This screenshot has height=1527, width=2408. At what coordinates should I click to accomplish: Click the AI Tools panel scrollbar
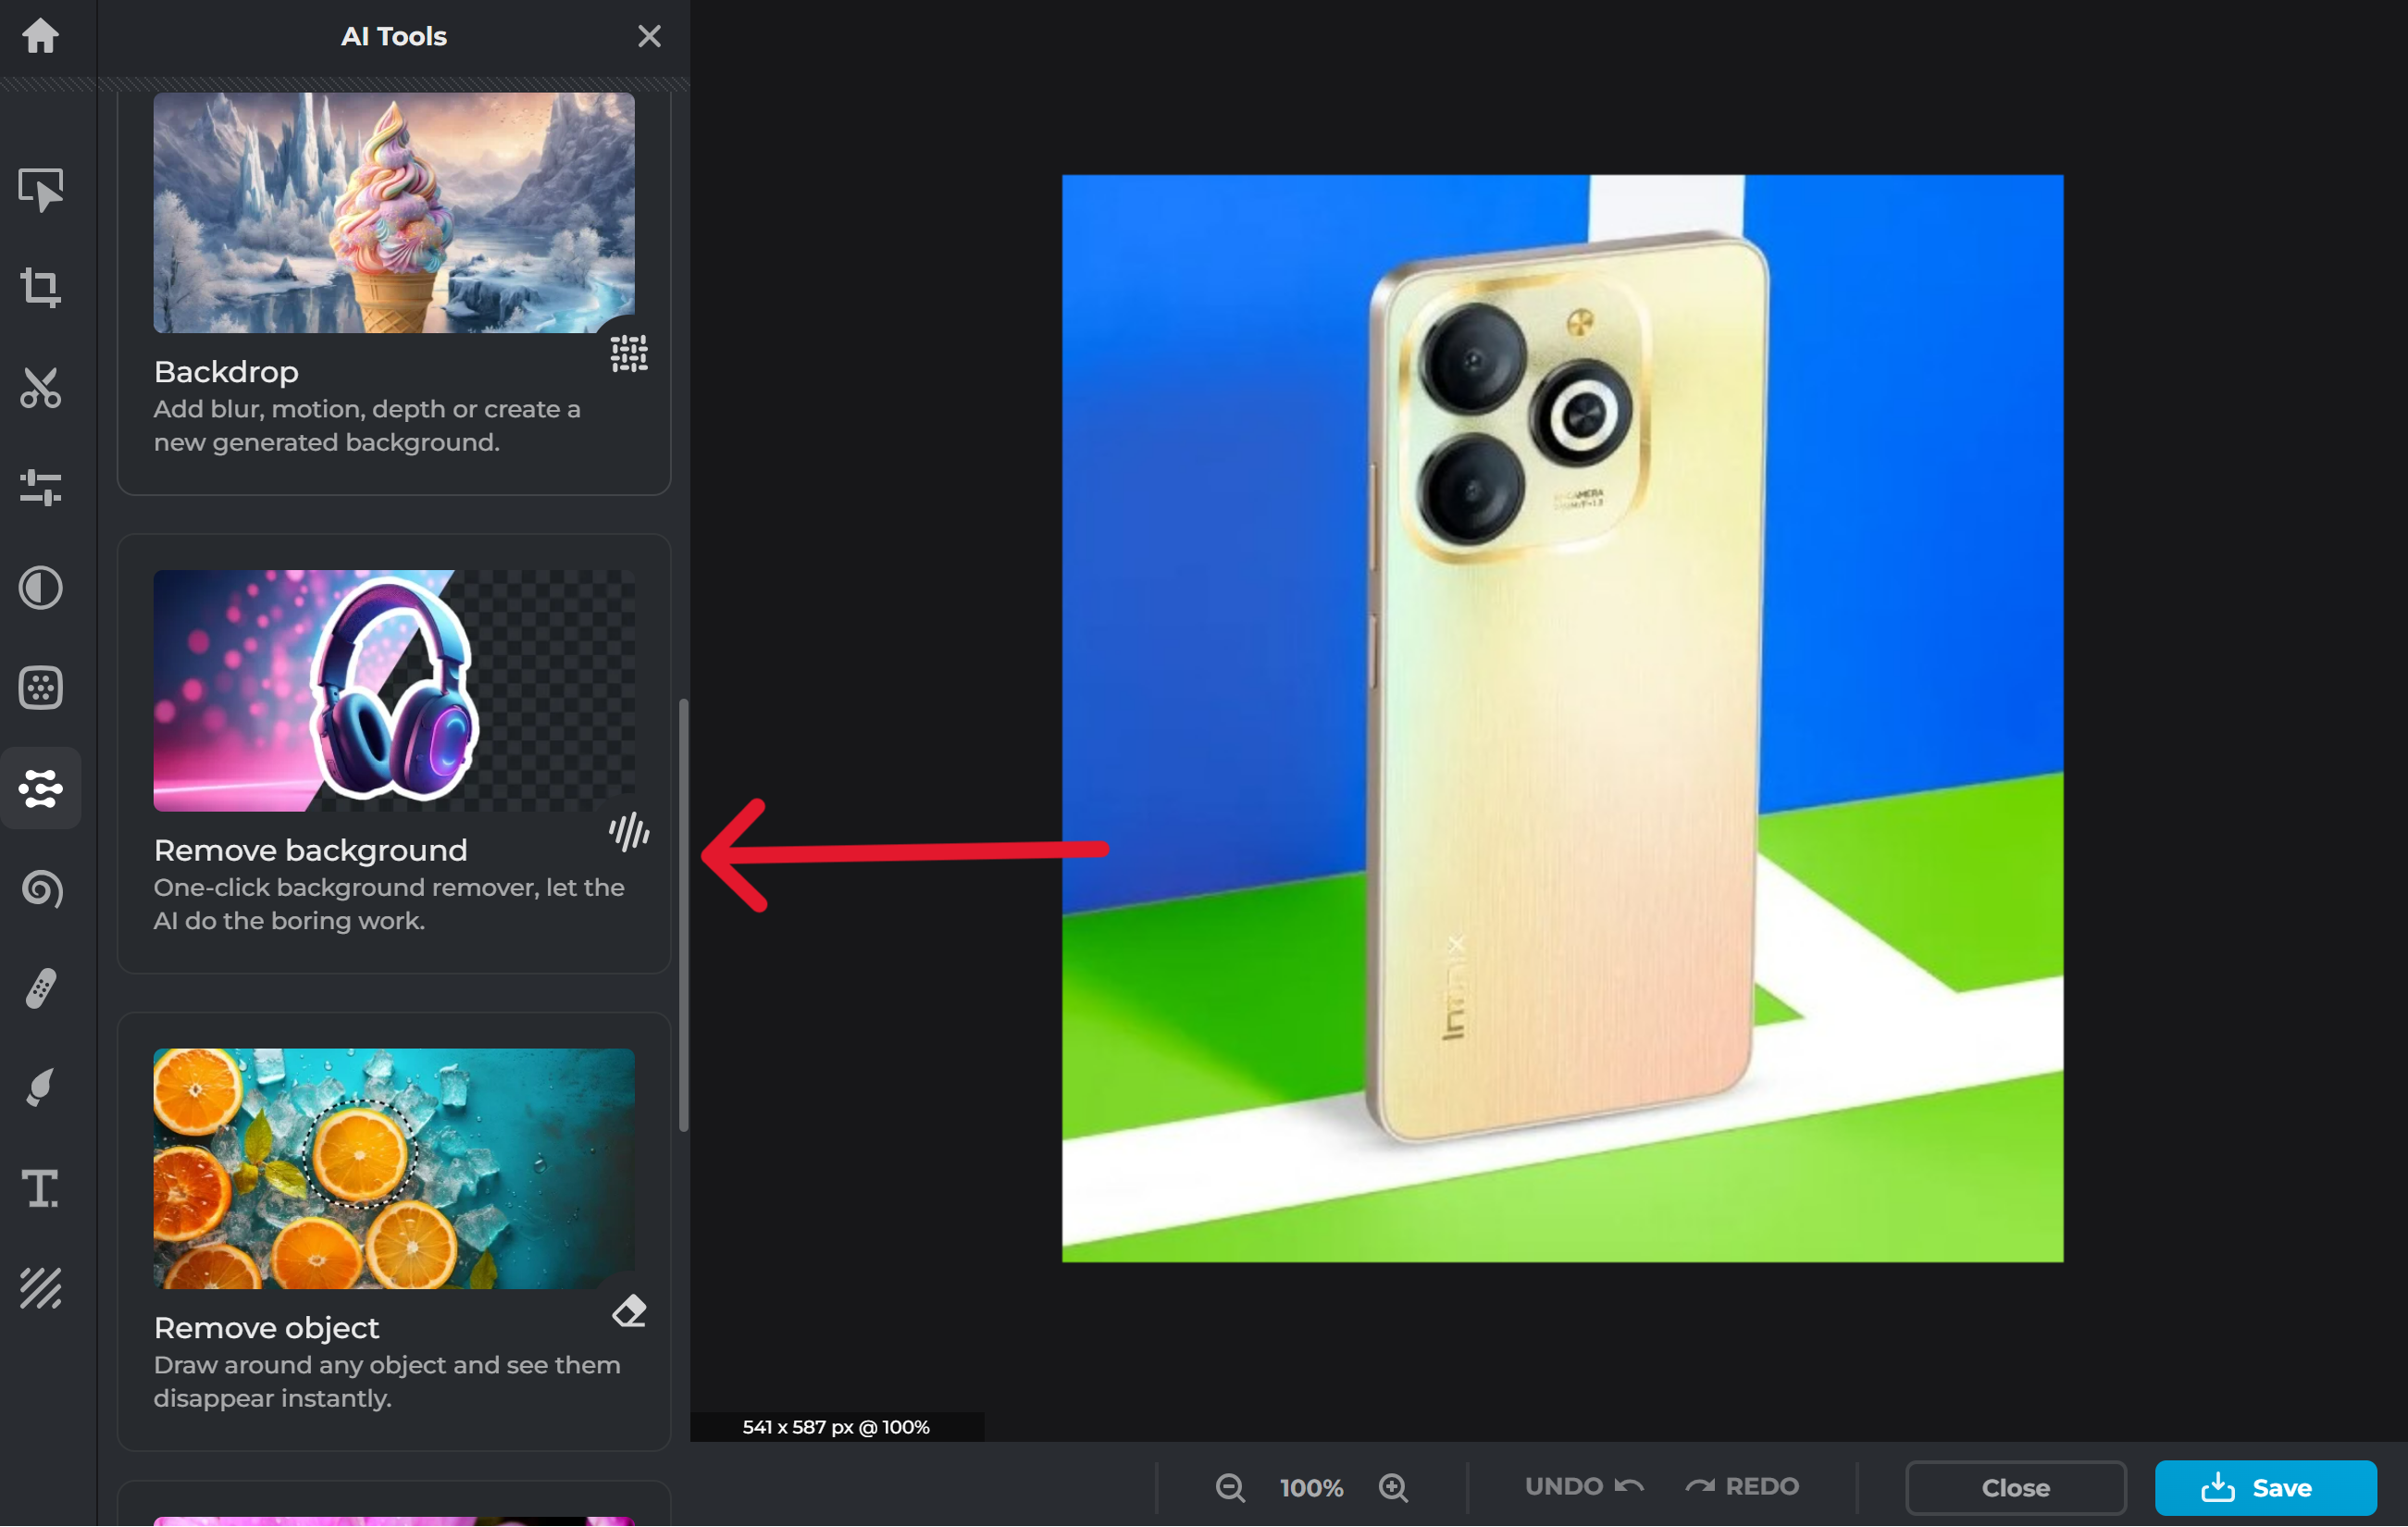coord(684,915)
